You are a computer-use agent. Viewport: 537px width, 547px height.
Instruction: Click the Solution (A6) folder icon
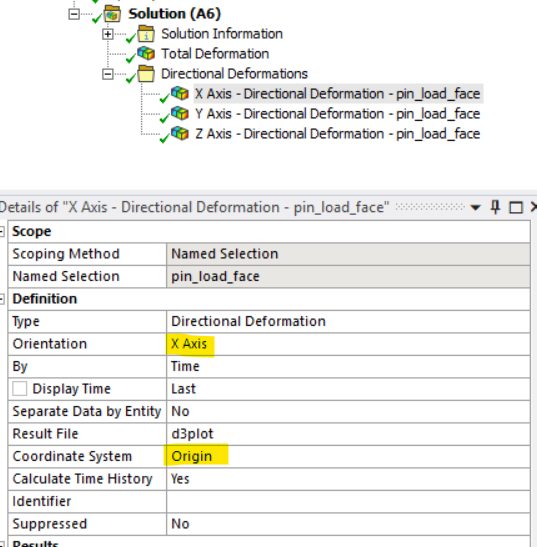coord(112,14)
